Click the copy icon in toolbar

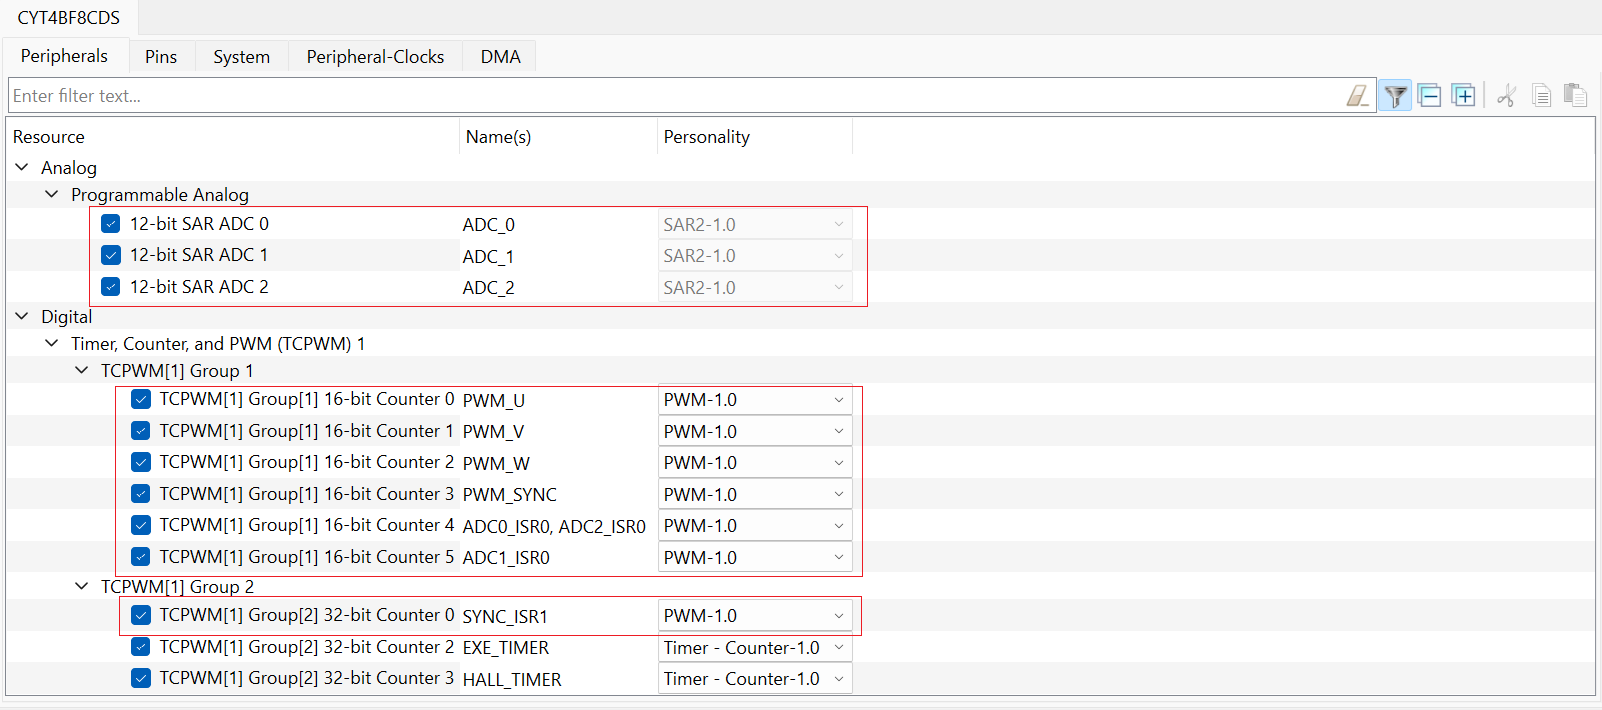coord(1541,96)
